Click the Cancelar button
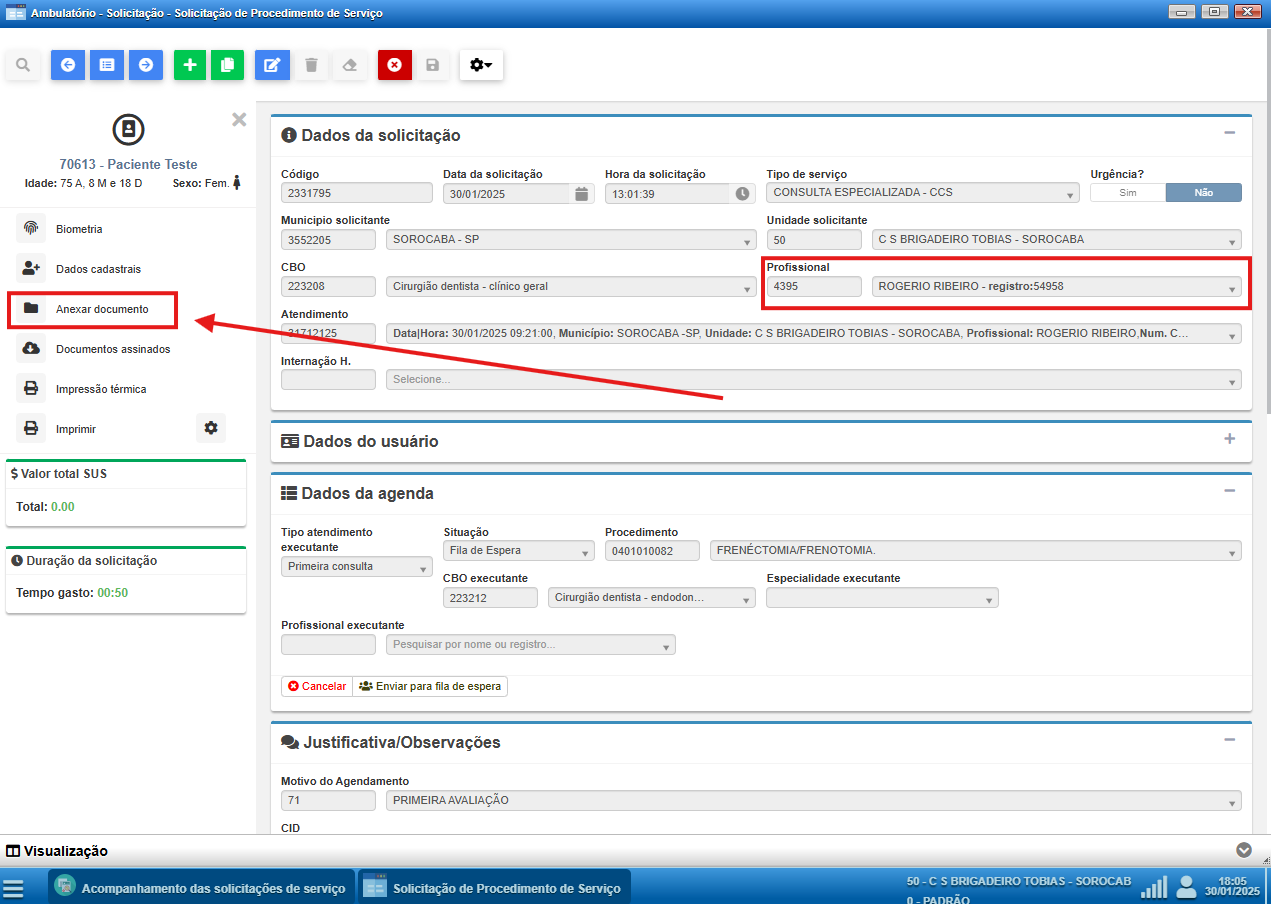 click(317, 686)
